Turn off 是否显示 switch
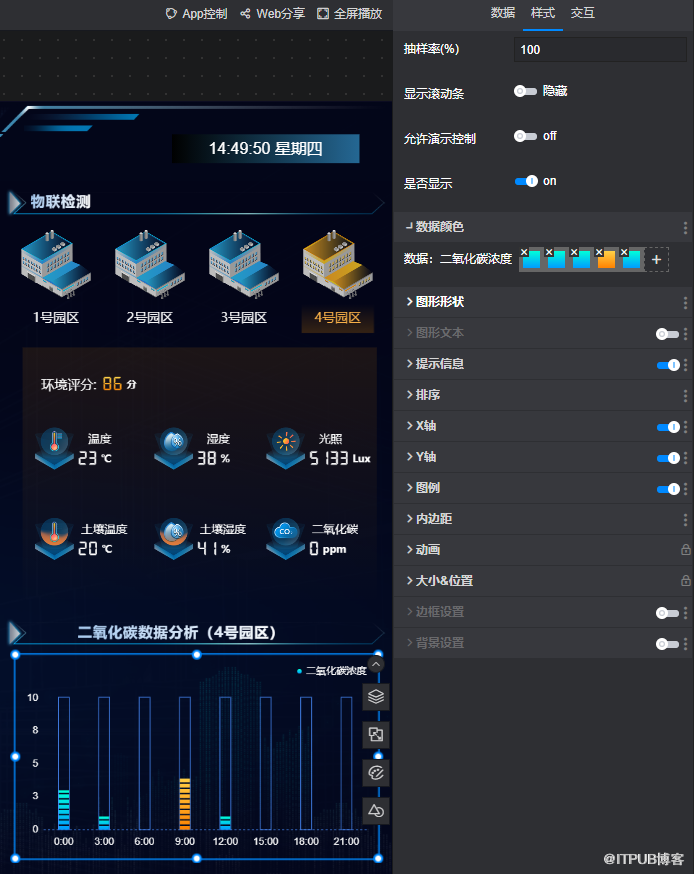 (x=526, y=181)
